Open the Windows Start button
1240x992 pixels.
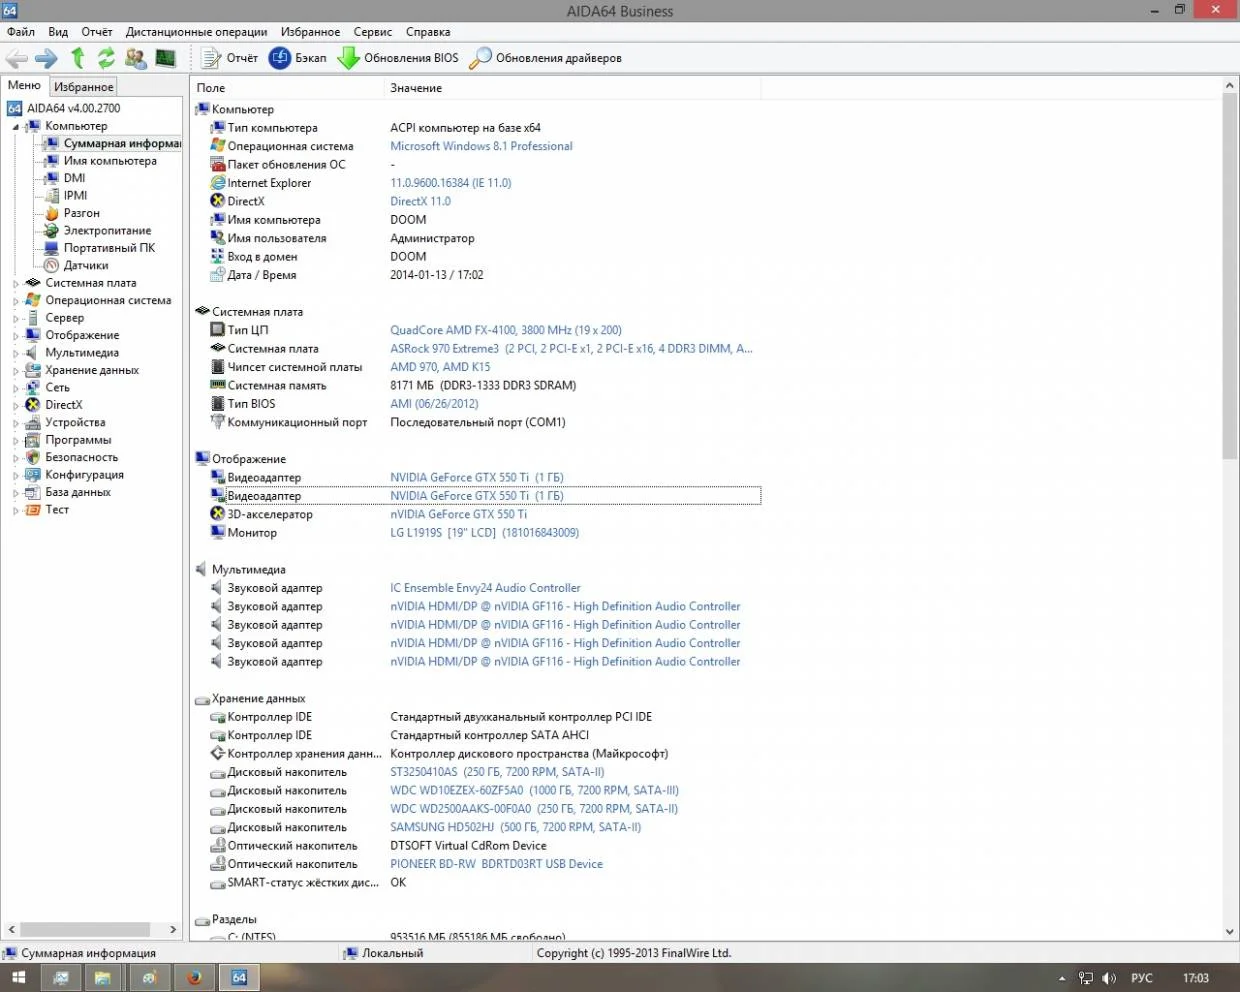(x=18, y=978)
